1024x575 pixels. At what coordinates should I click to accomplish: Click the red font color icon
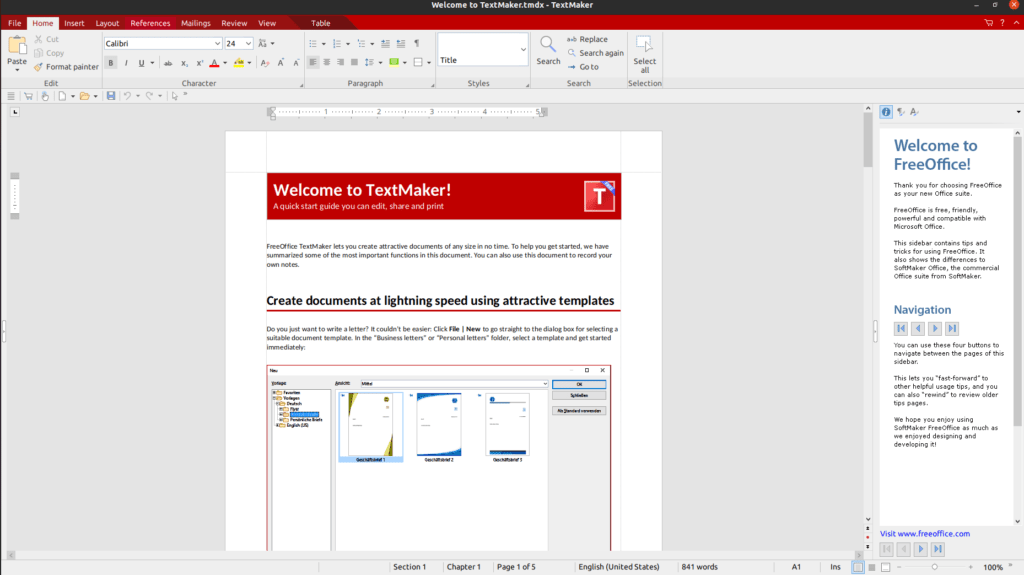tap(214, 63)
